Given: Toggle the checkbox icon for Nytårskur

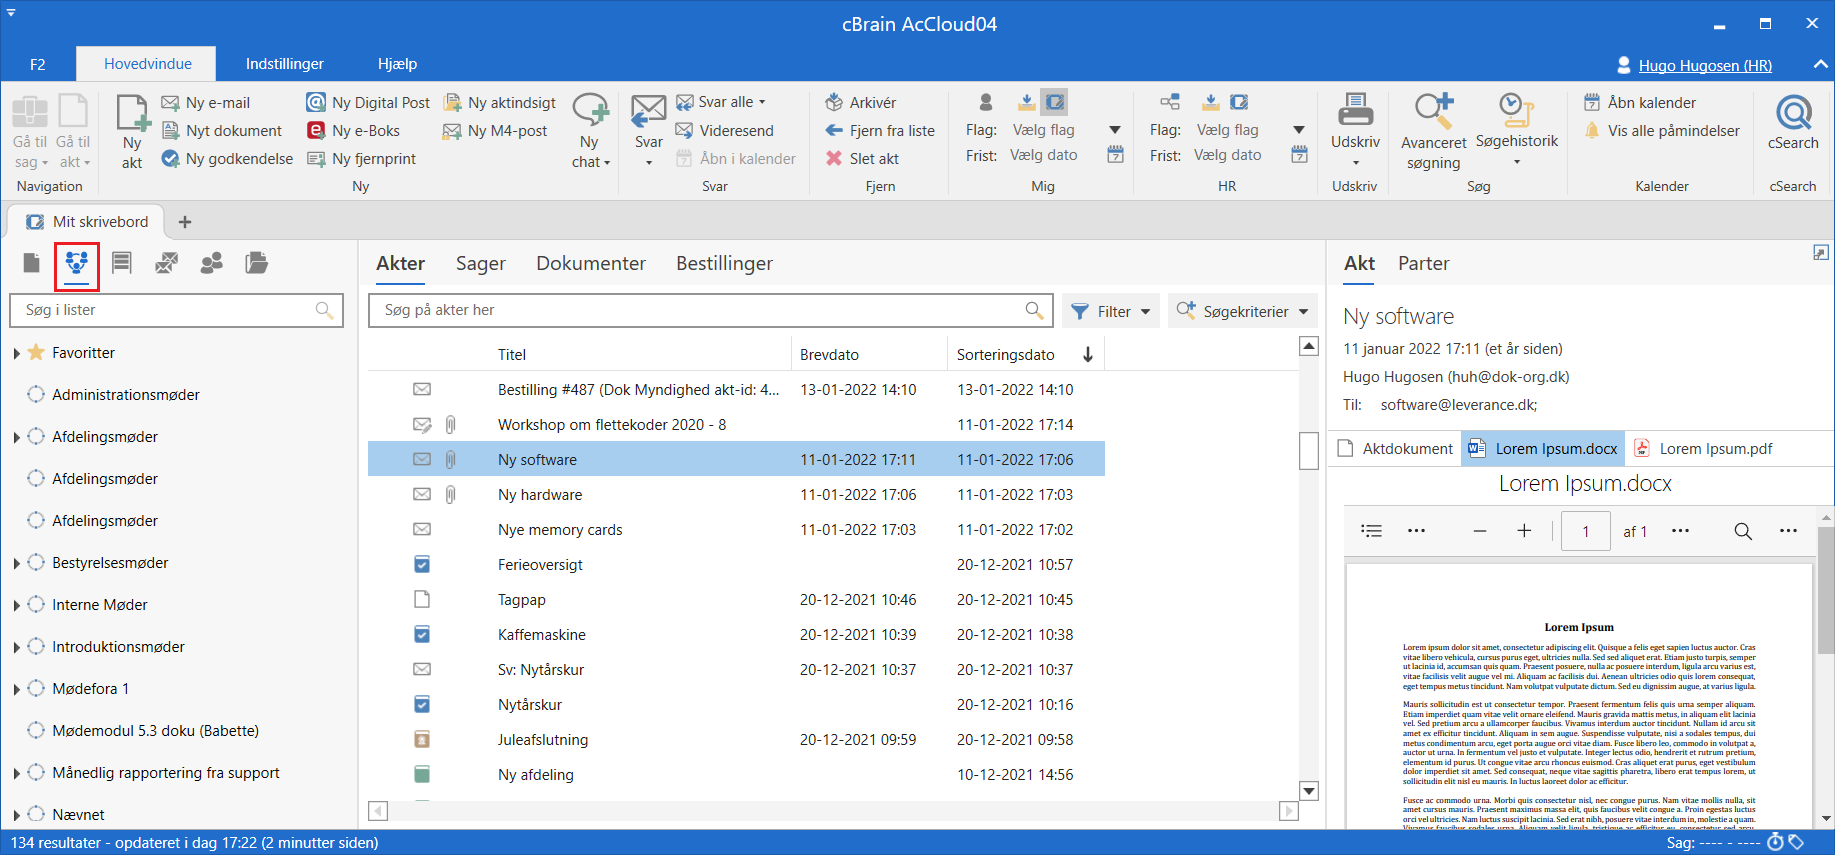Looking at the screenshot, I should pos(422,704).
